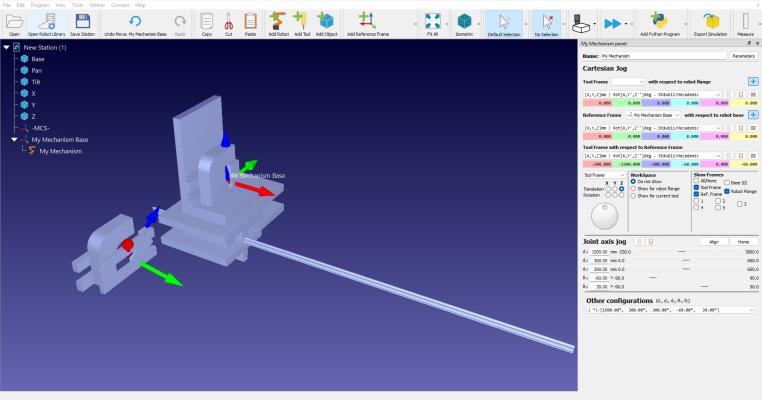The width and height of the screenshot is (762, 400).
Task: Save the station
Action: 82,24
